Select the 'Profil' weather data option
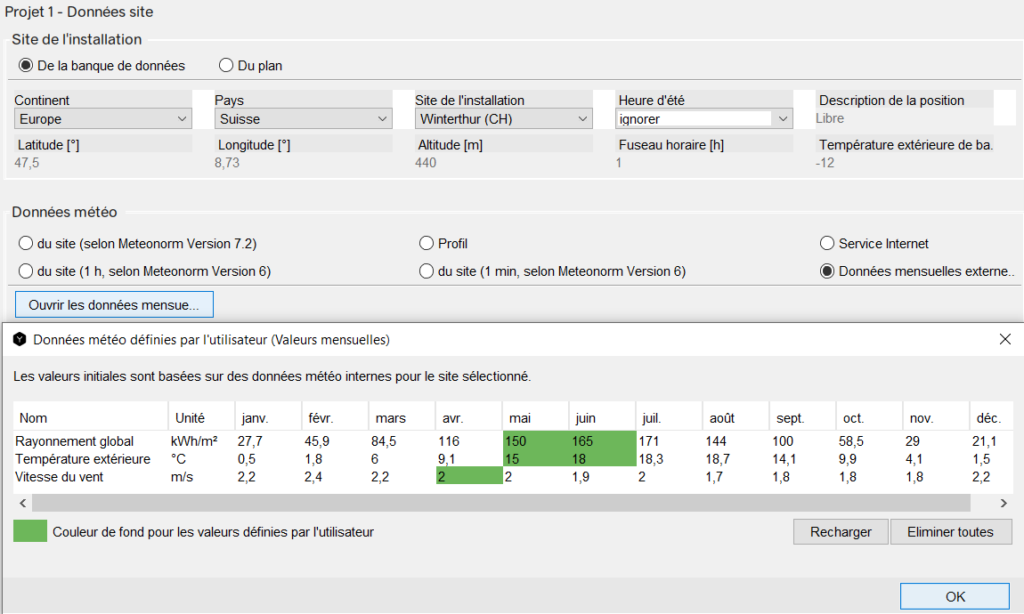 [x=426, y=243]
